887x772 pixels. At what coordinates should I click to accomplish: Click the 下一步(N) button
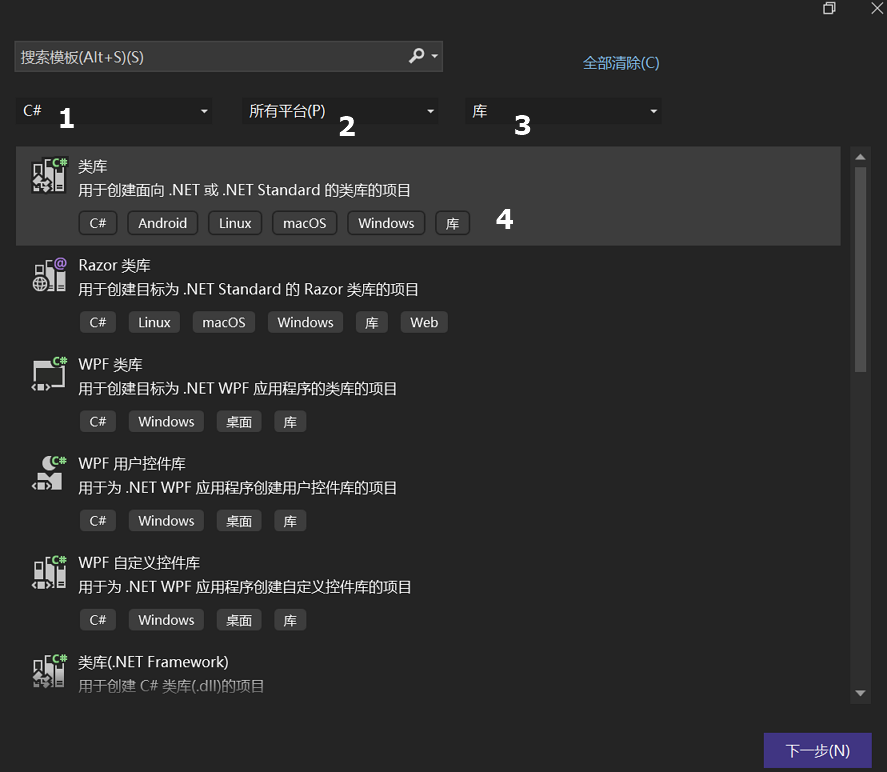pos(817,751)
